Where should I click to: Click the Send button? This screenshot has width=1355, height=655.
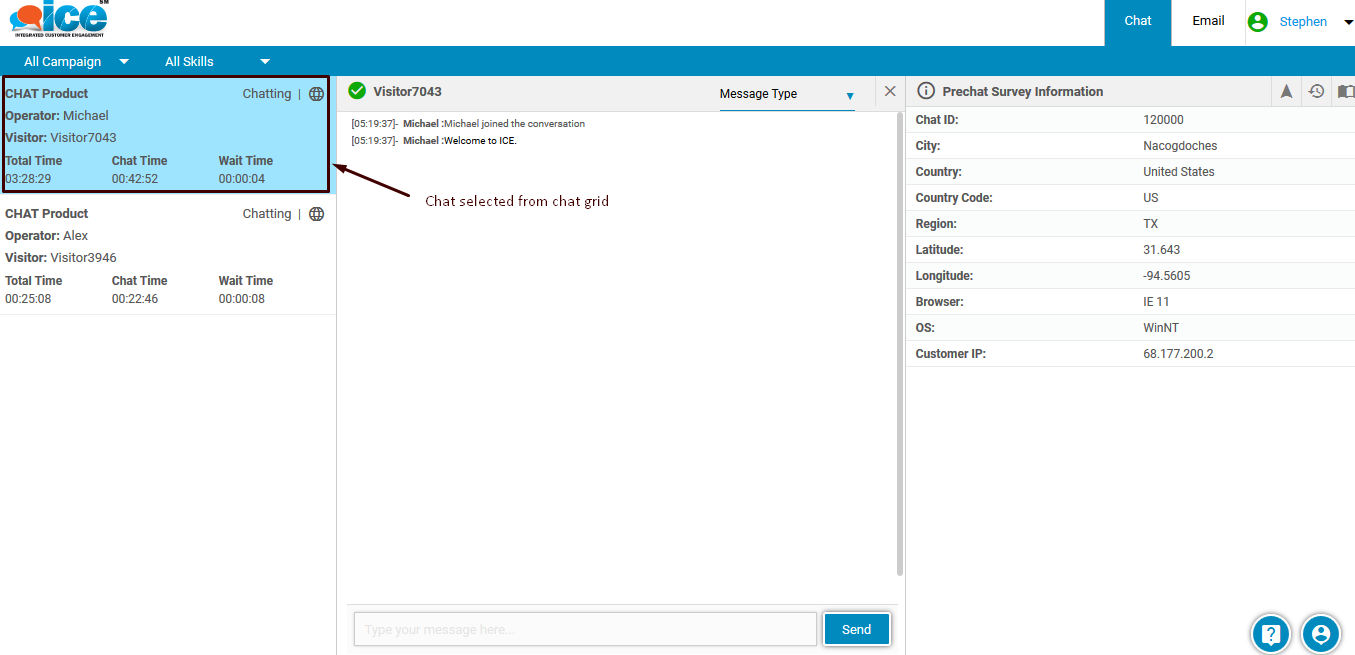(856, 629)
